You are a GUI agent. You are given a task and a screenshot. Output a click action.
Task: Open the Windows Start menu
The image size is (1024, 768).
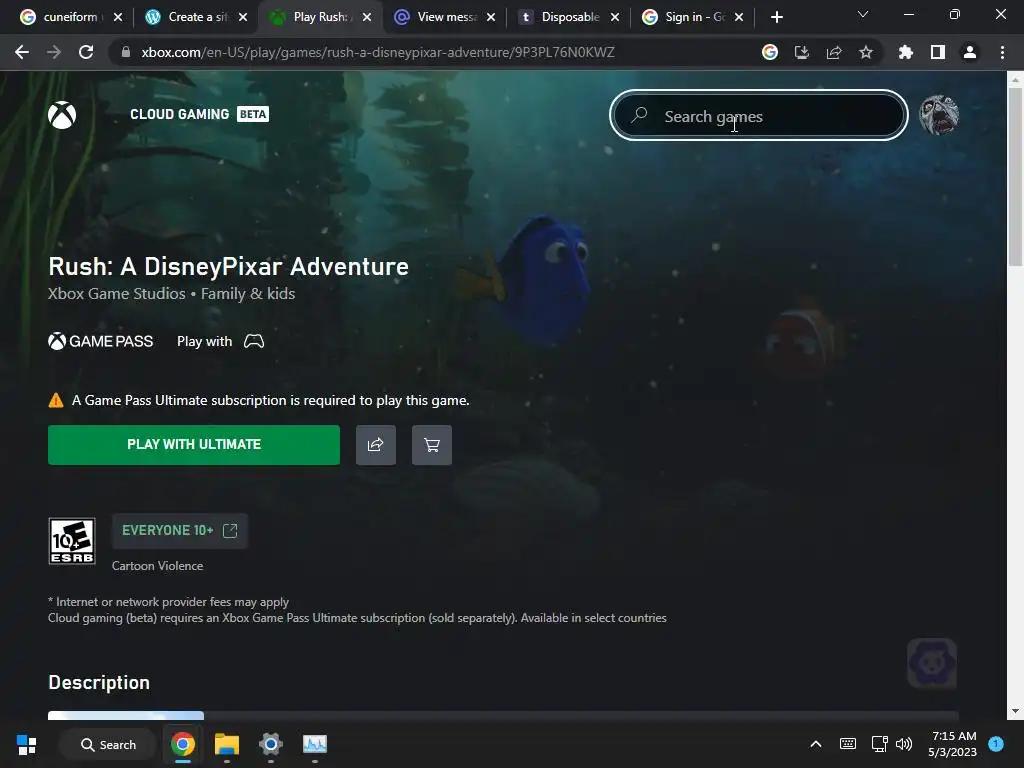[26, 744]
